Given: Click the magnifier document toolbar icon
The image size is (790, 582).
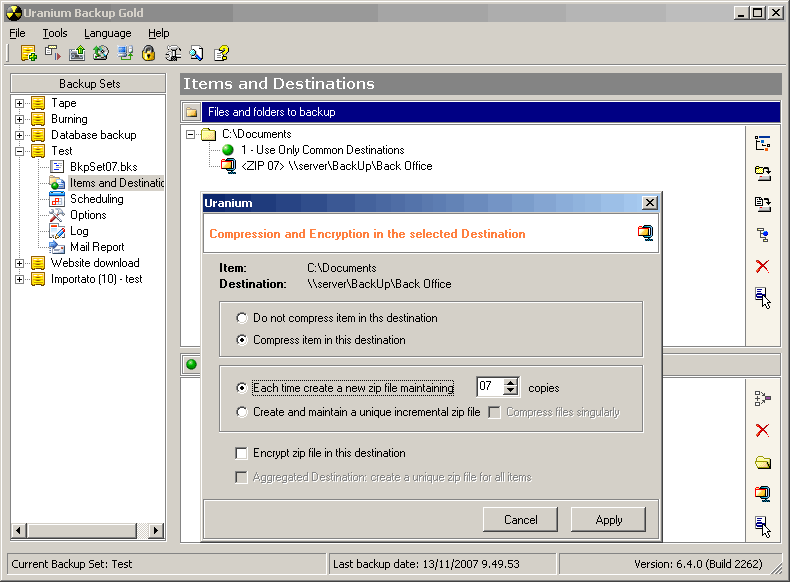Looking at the screenshot, I should pyautogui.click(x=197, y=53).
